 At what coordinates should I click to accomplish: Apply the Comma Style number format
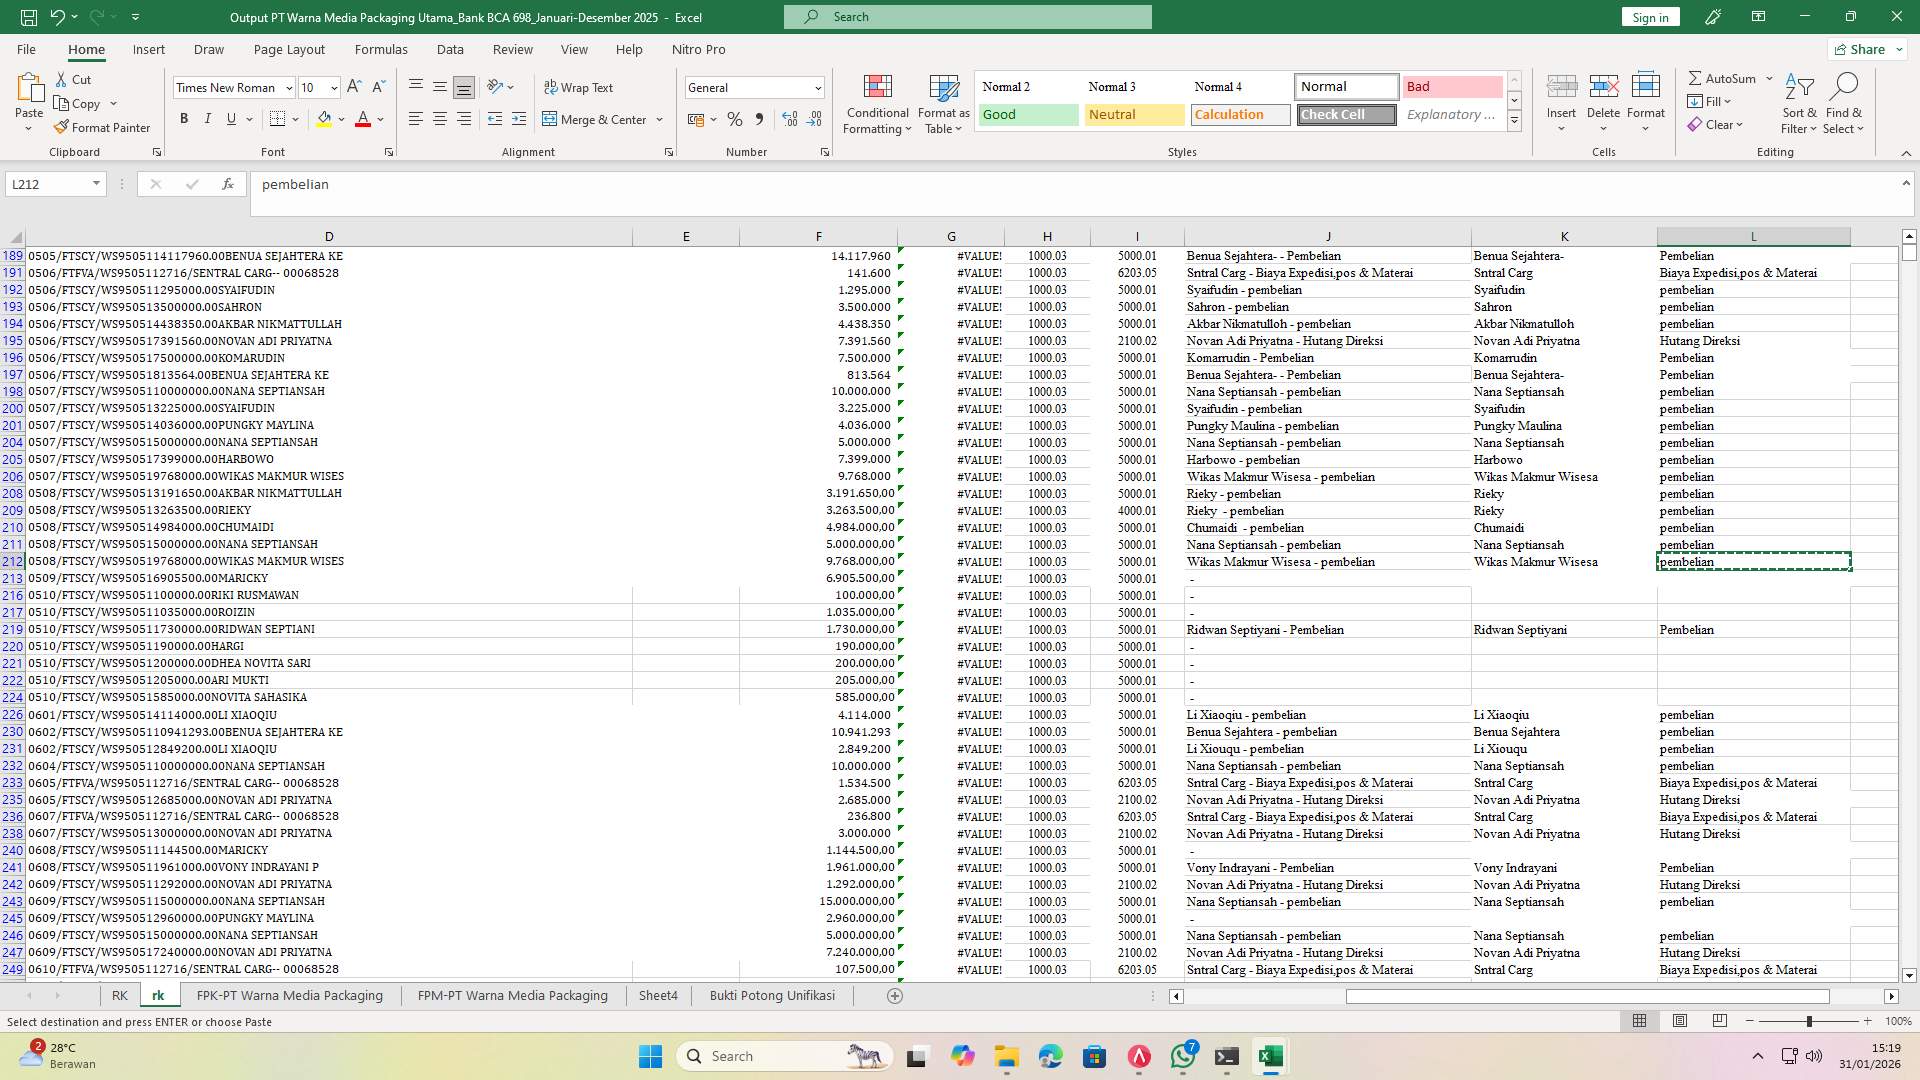pyautogui.click(x=759, y=119)
